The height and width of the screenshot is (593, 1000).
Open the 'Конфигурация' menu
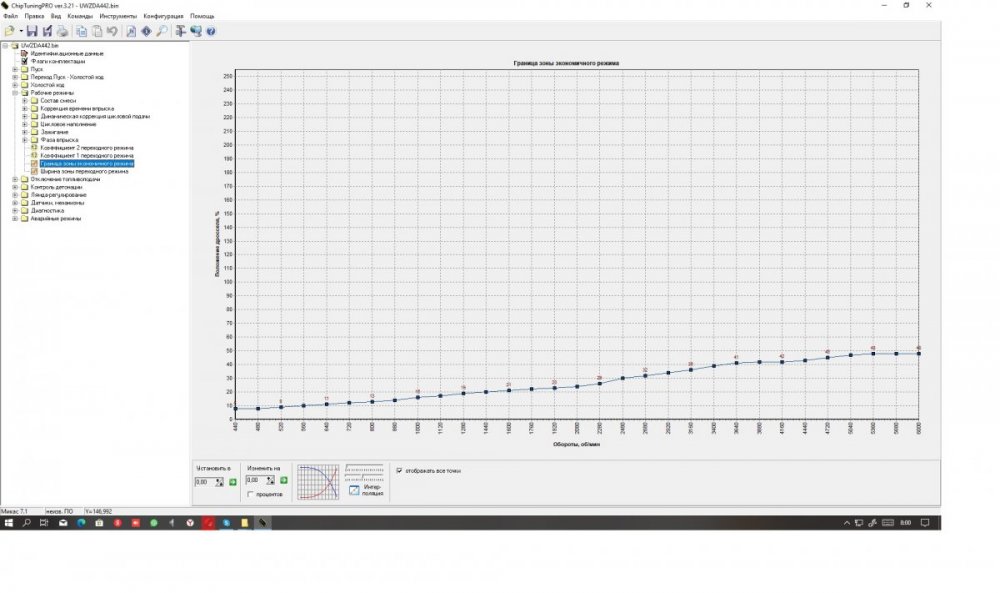coord(163,17)
